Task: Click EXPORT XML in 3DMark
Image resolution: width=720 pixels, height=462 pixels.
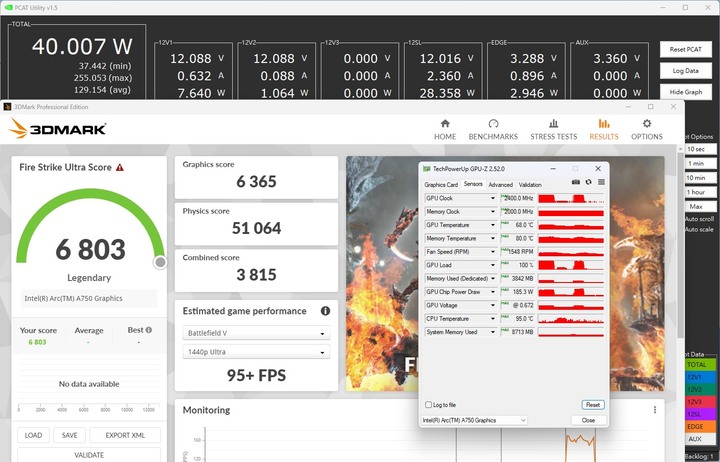Action: 125,435
